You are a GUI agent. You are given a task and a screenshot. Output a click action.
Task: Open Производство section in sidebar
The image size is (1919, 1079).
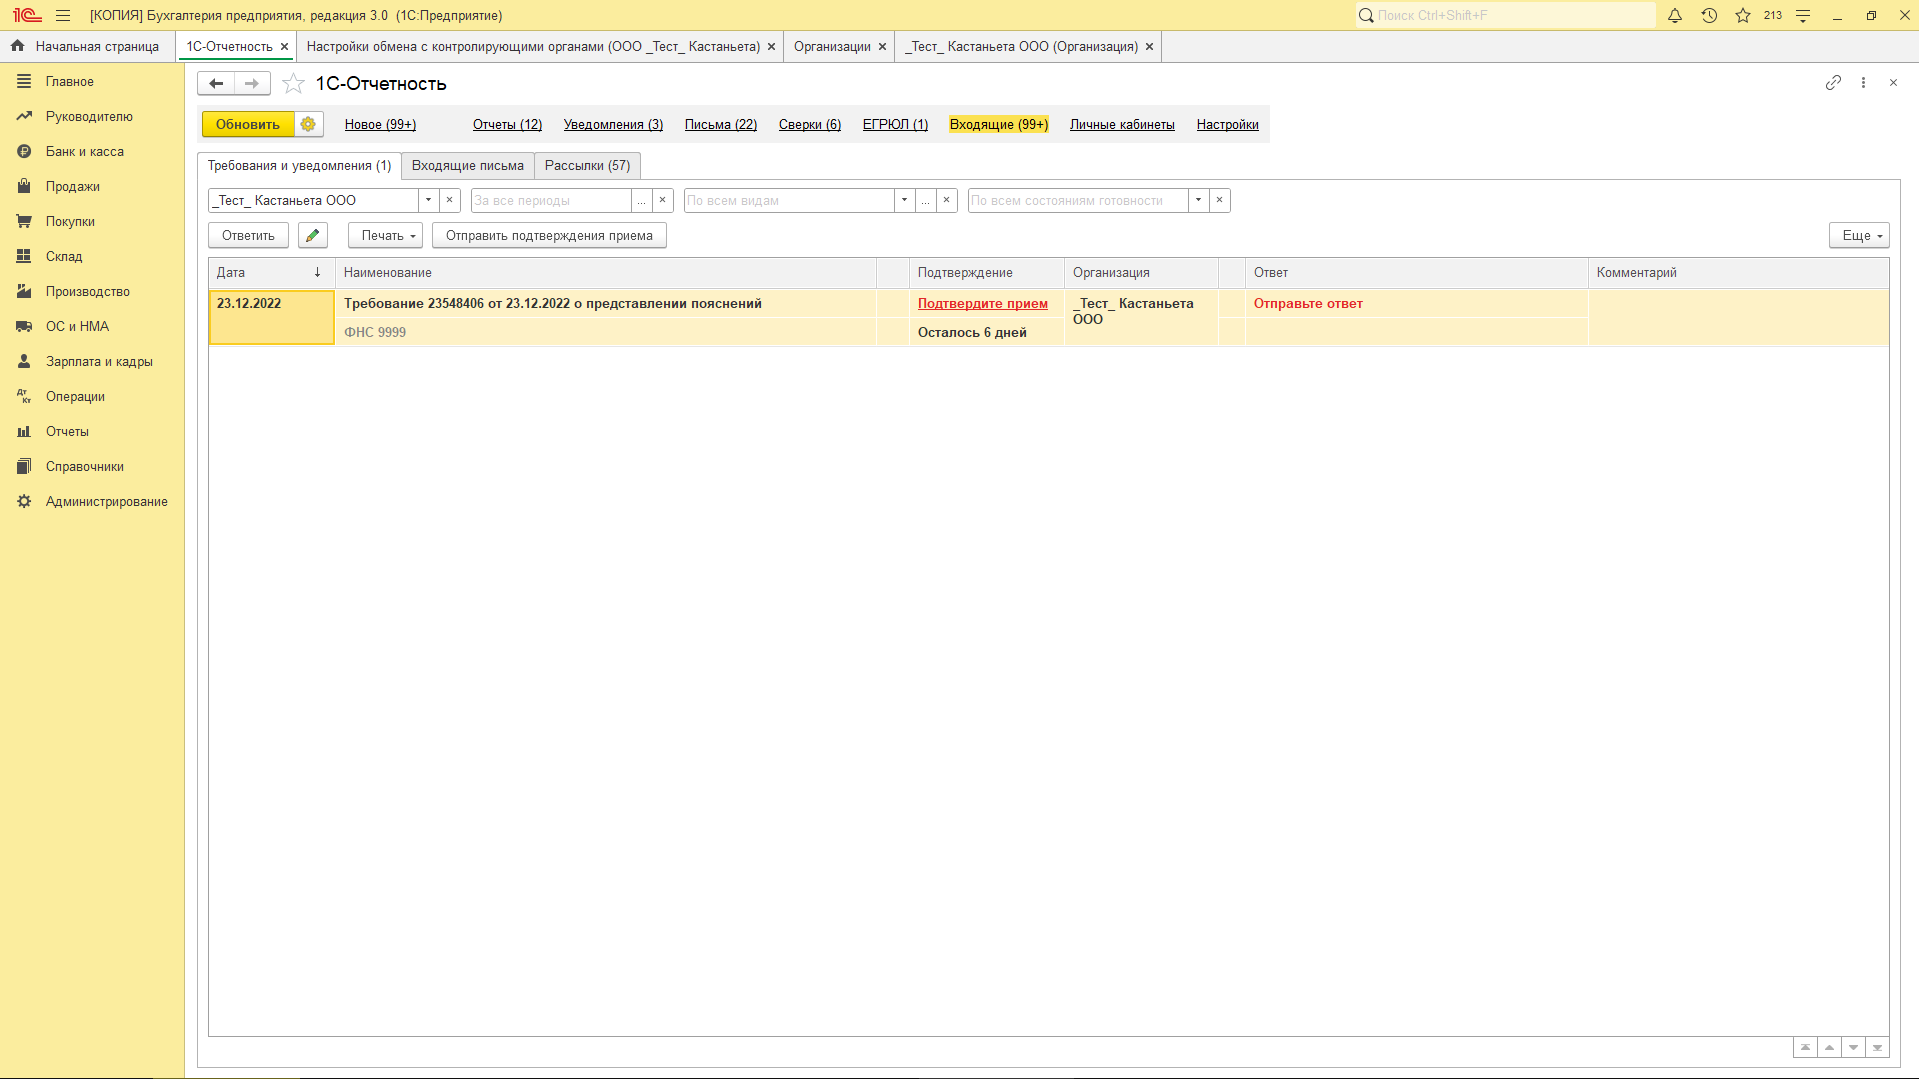(88, 291)
